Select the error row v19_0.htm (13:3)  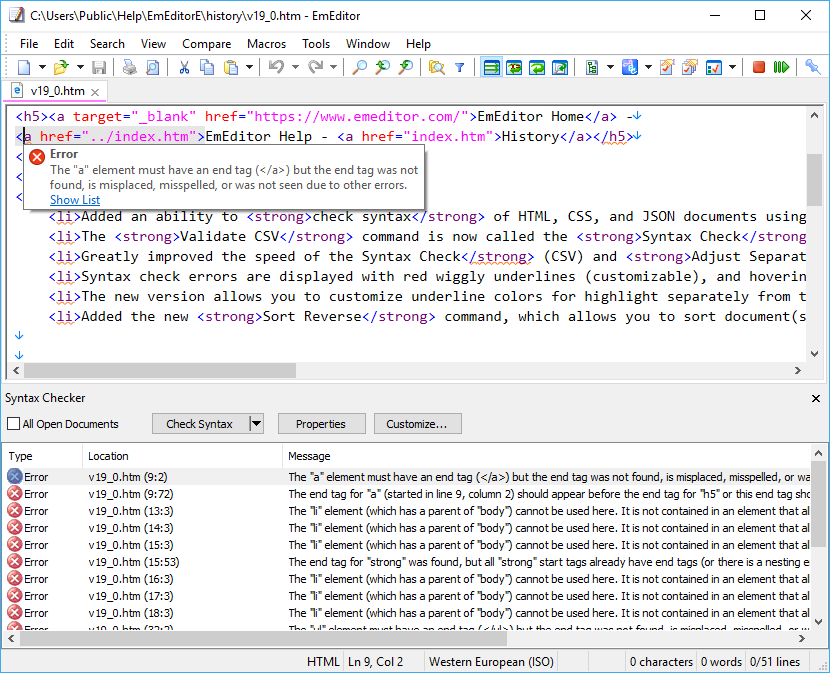click(406, 511)
